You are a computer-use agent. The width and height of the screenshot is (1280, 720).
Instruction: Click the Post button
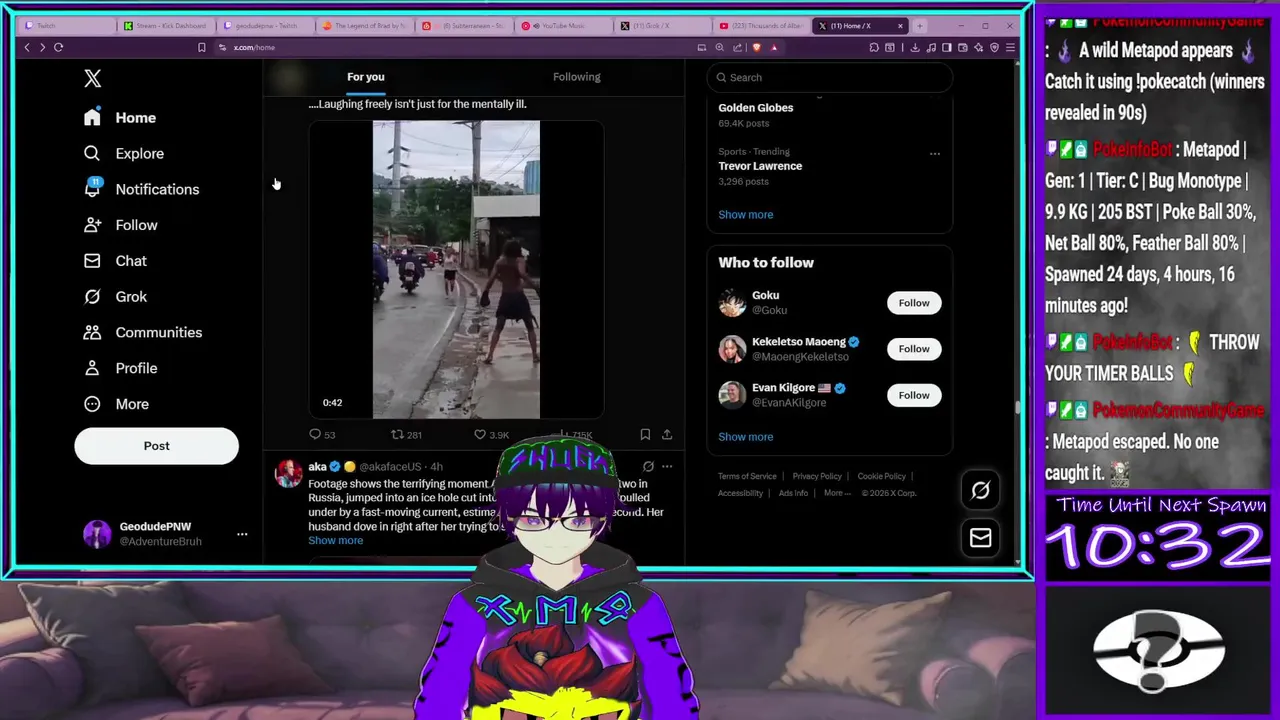(x=156, y=446)
